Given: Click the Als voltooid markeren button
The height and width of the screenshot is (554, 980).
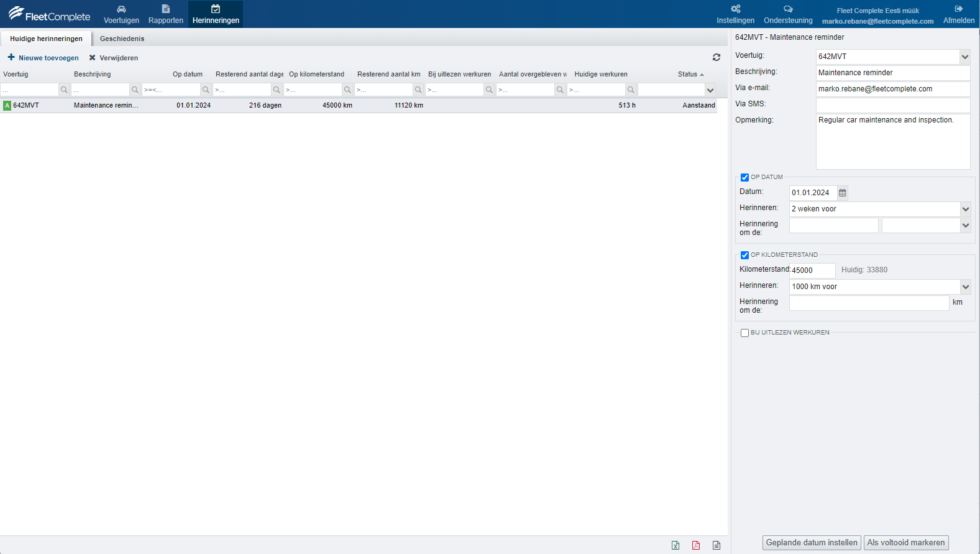Looking at the screenshot, I should coord(906,542).
